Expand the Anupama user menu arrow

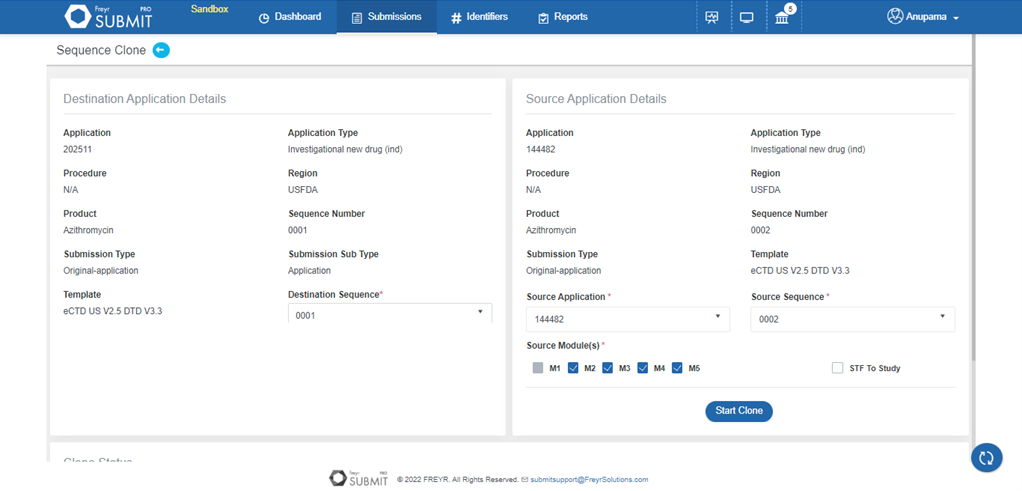point(956,18)
